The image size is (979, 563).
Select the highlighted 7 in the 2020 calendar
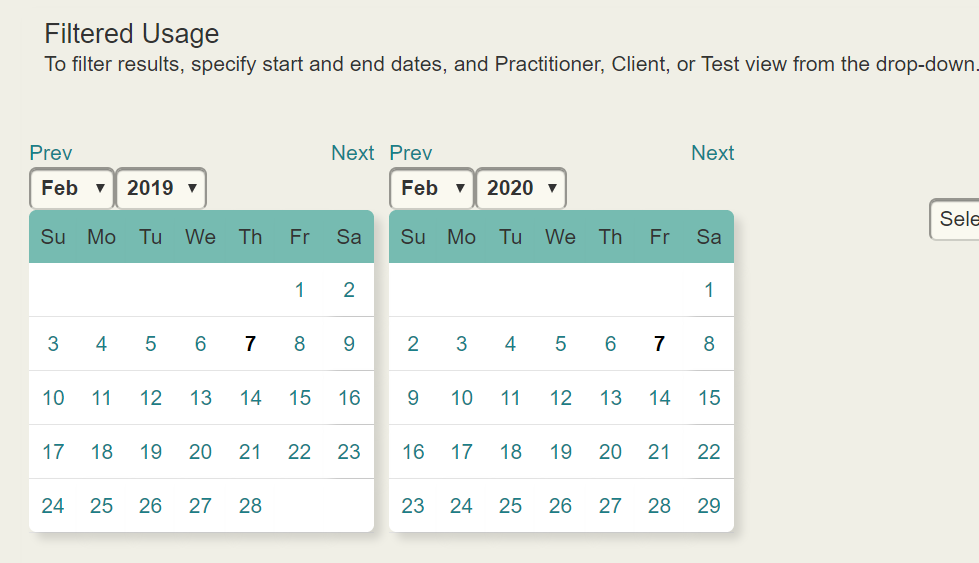pos(659,344)
